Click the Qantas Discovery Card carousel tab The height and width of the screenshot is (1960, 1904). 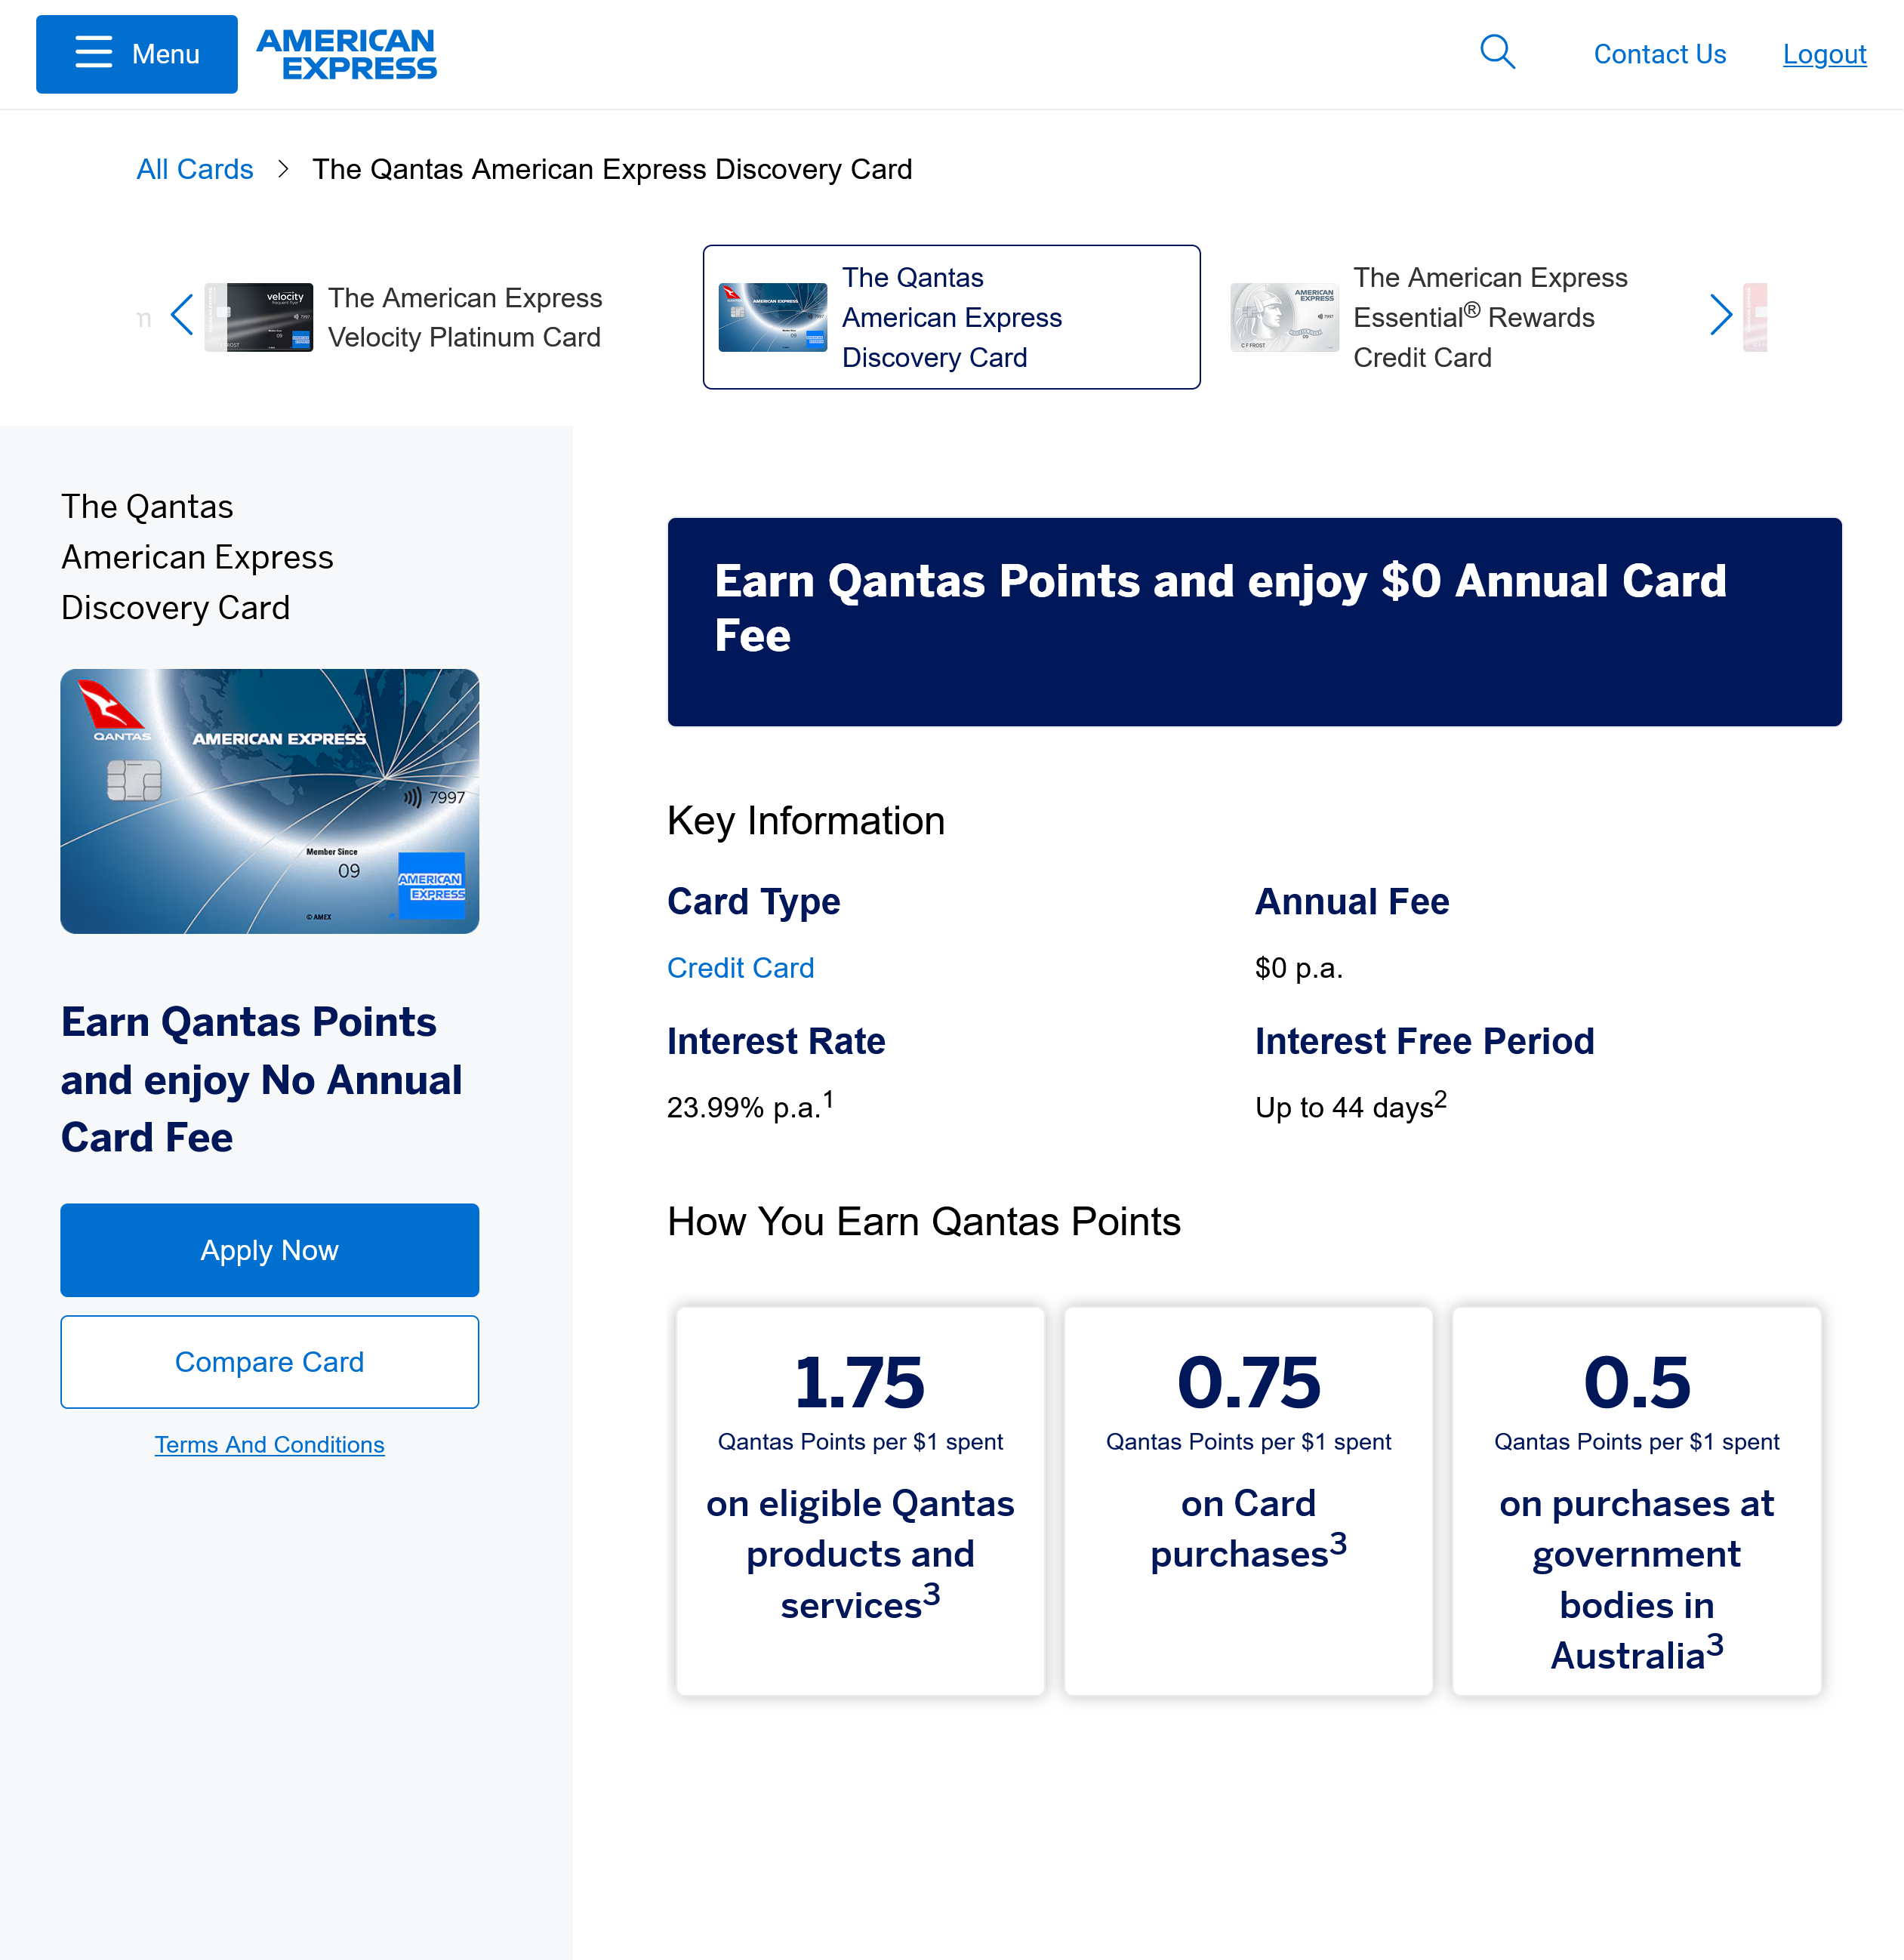[952, 317]
